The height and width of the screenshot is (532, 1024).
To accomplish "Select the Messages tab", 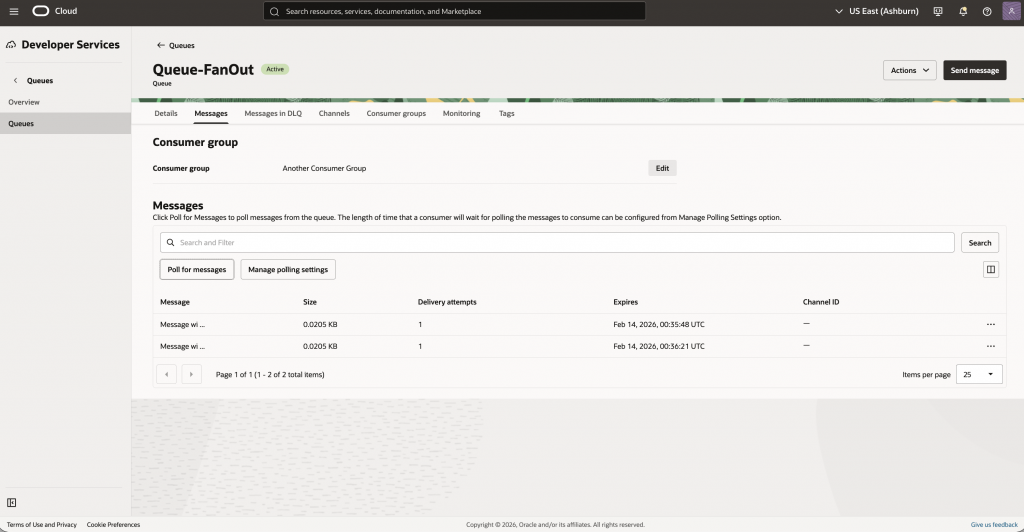I will tap(211, 113).
